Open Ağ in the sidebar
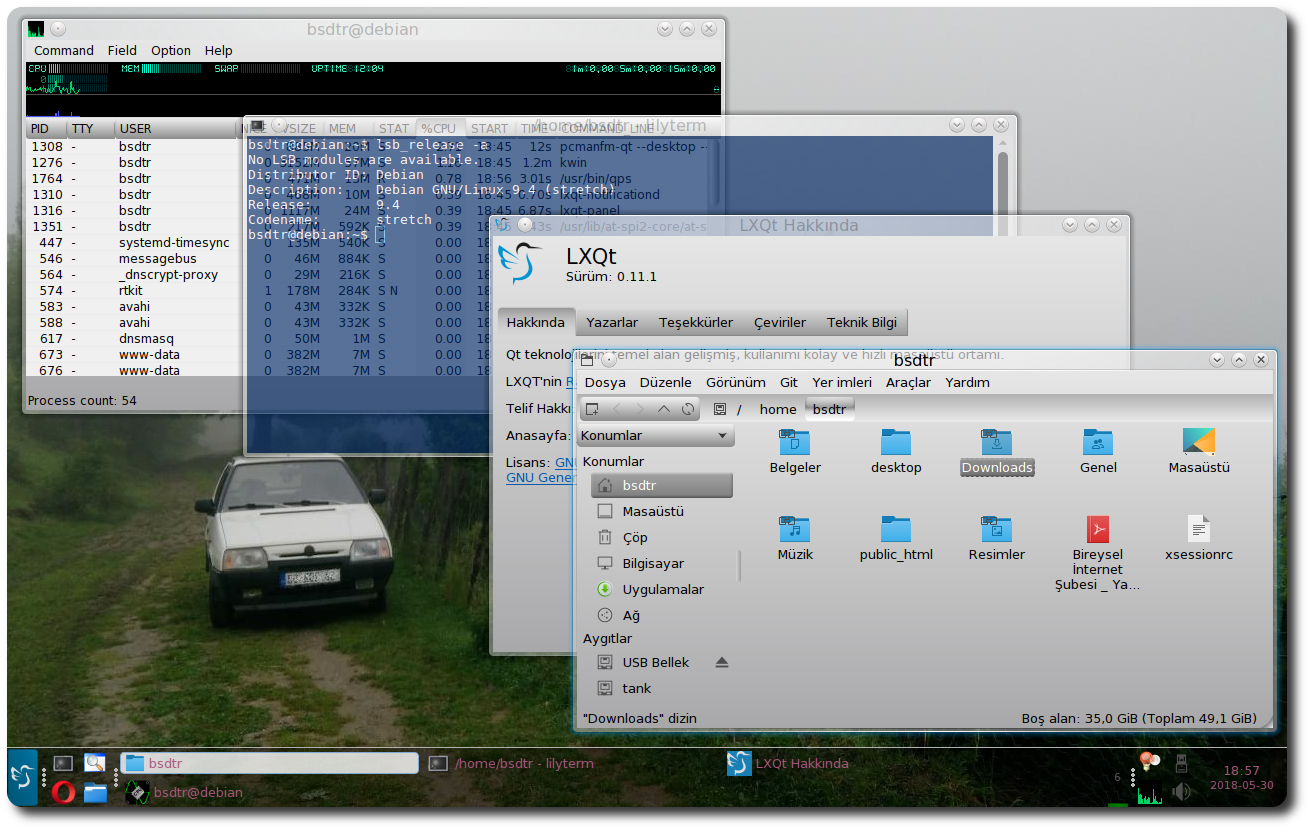The height and width of the screenshot is (830, 1310). 661,615
